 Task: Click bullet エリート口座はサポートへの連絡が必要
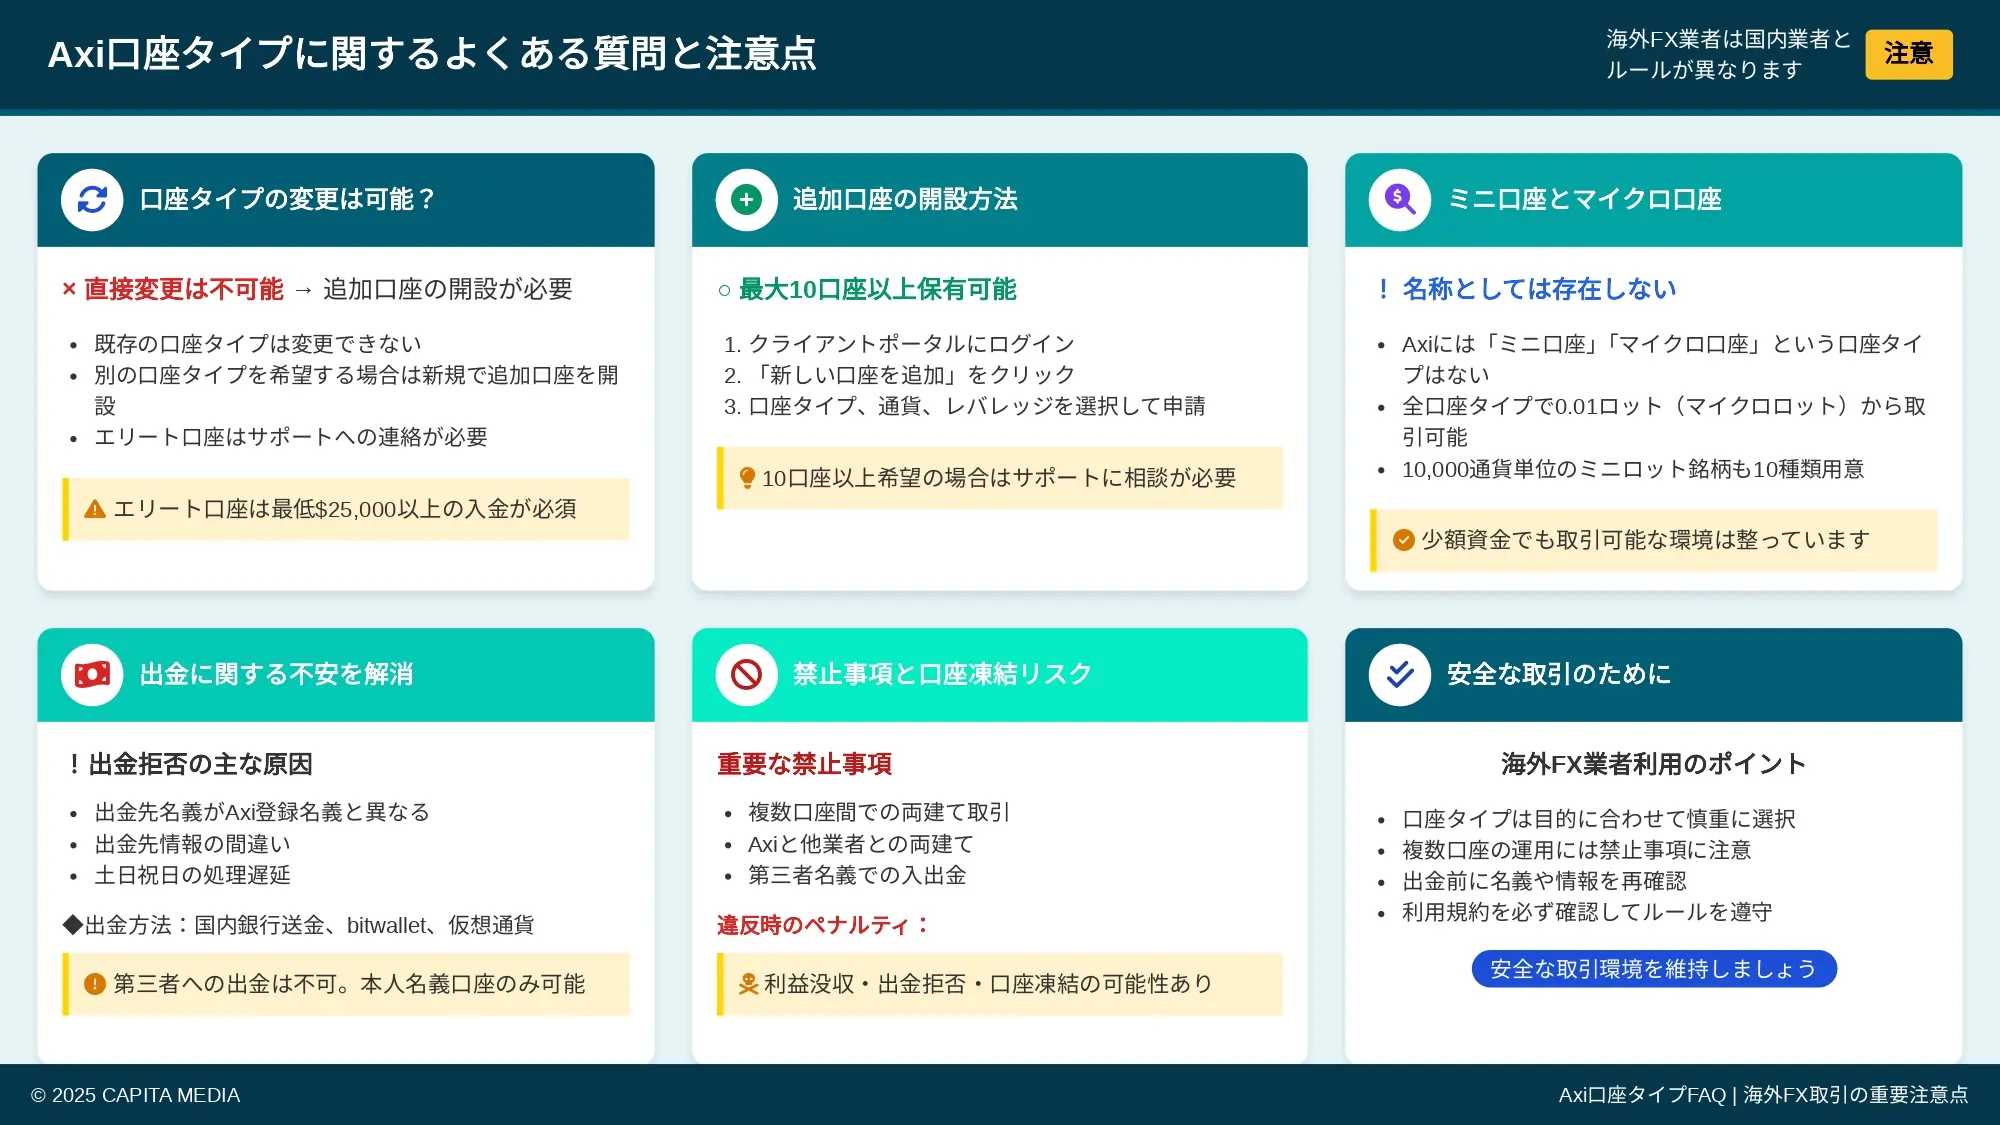coord(290,437)
